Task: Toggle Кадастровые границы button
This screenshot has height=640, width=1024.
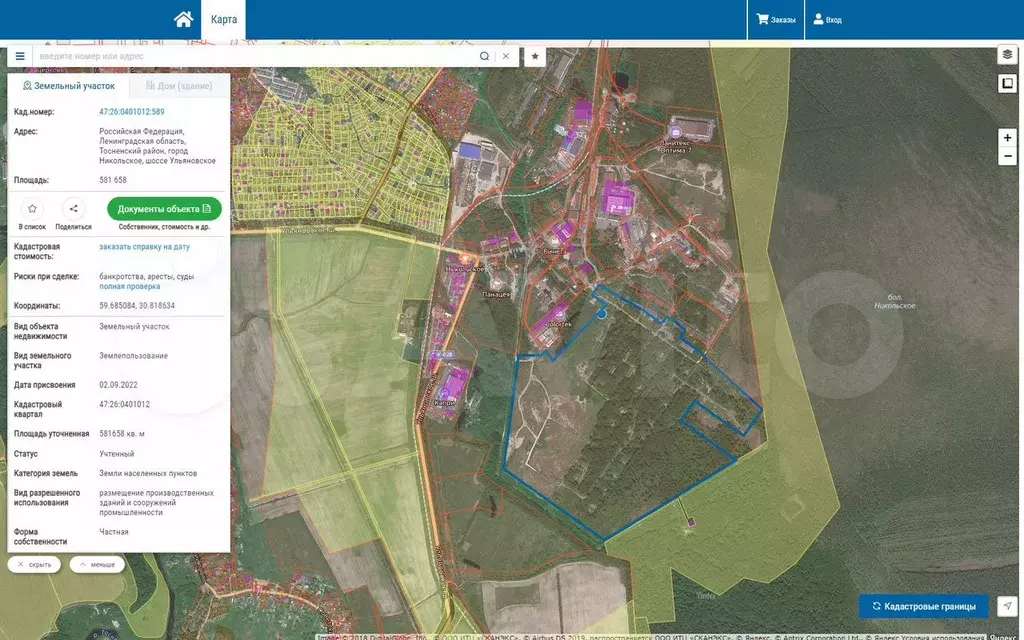Action: (923, 606)
